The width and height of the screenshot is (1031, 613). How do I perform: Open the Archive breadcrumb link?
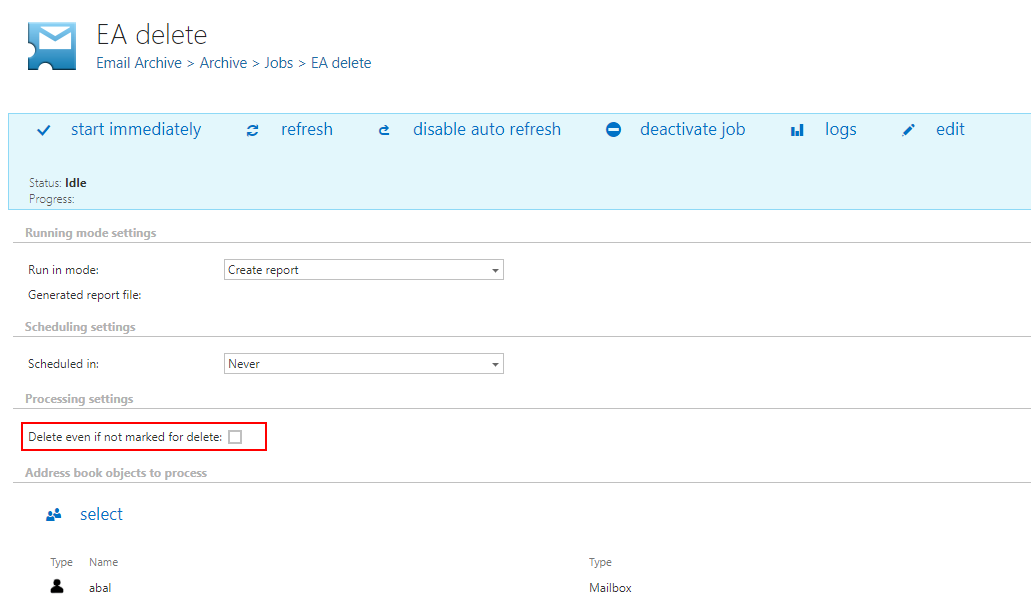pyautogui.click(x=222, y=62)
